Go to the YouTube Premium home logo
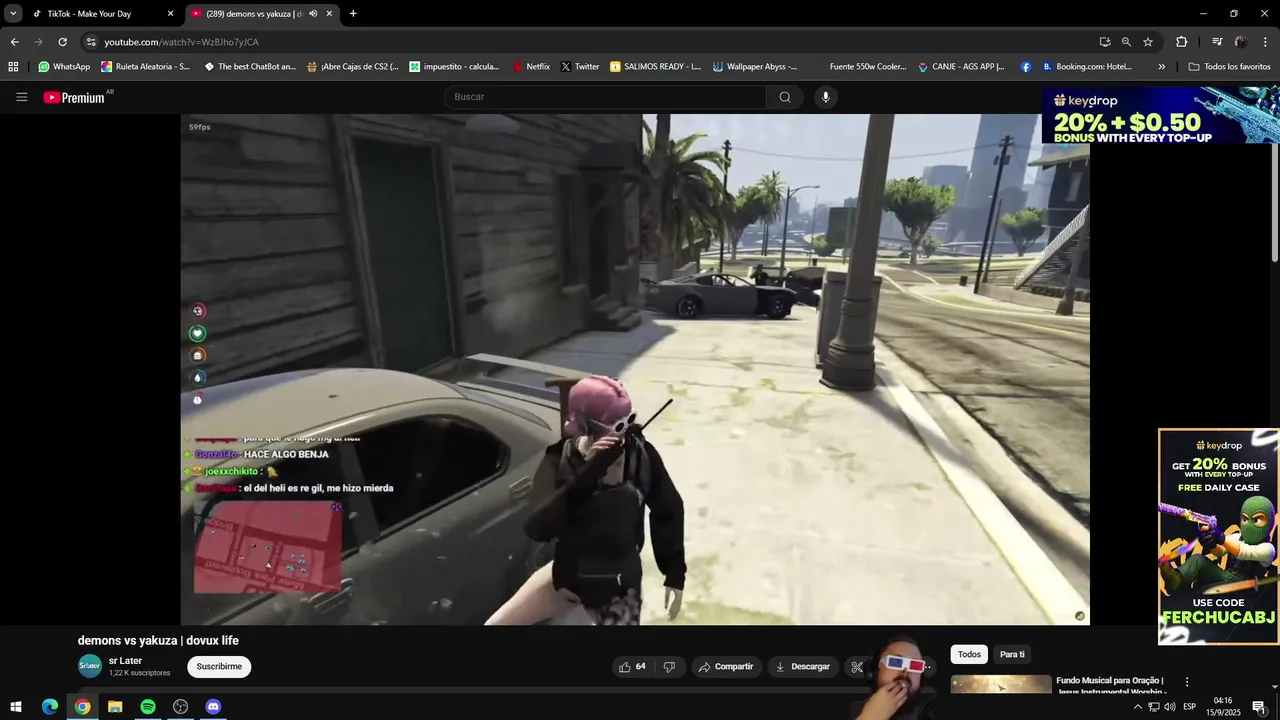Viewport: 1280px width, 720px height. tap(75, 97)
